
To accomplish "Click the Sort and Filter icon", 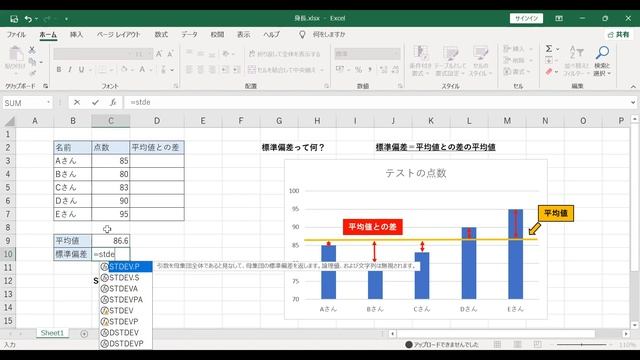I will pyautogui.click(x=576, y=52).
